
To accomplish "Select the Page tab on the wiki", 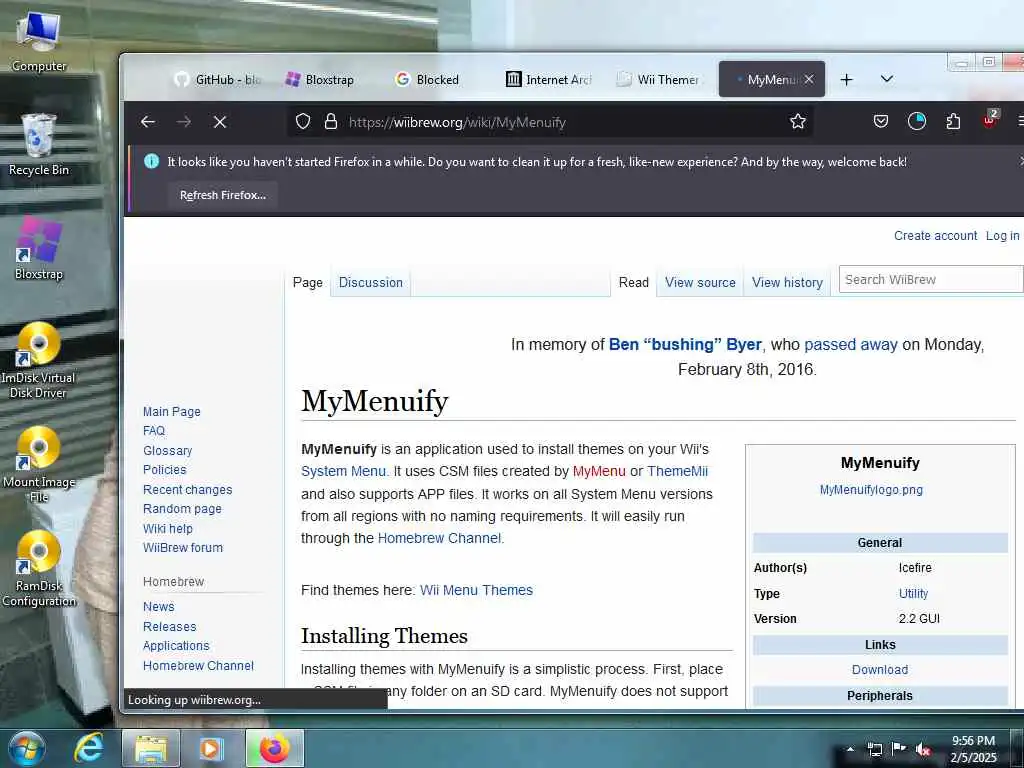I will [x=308, y=282].
